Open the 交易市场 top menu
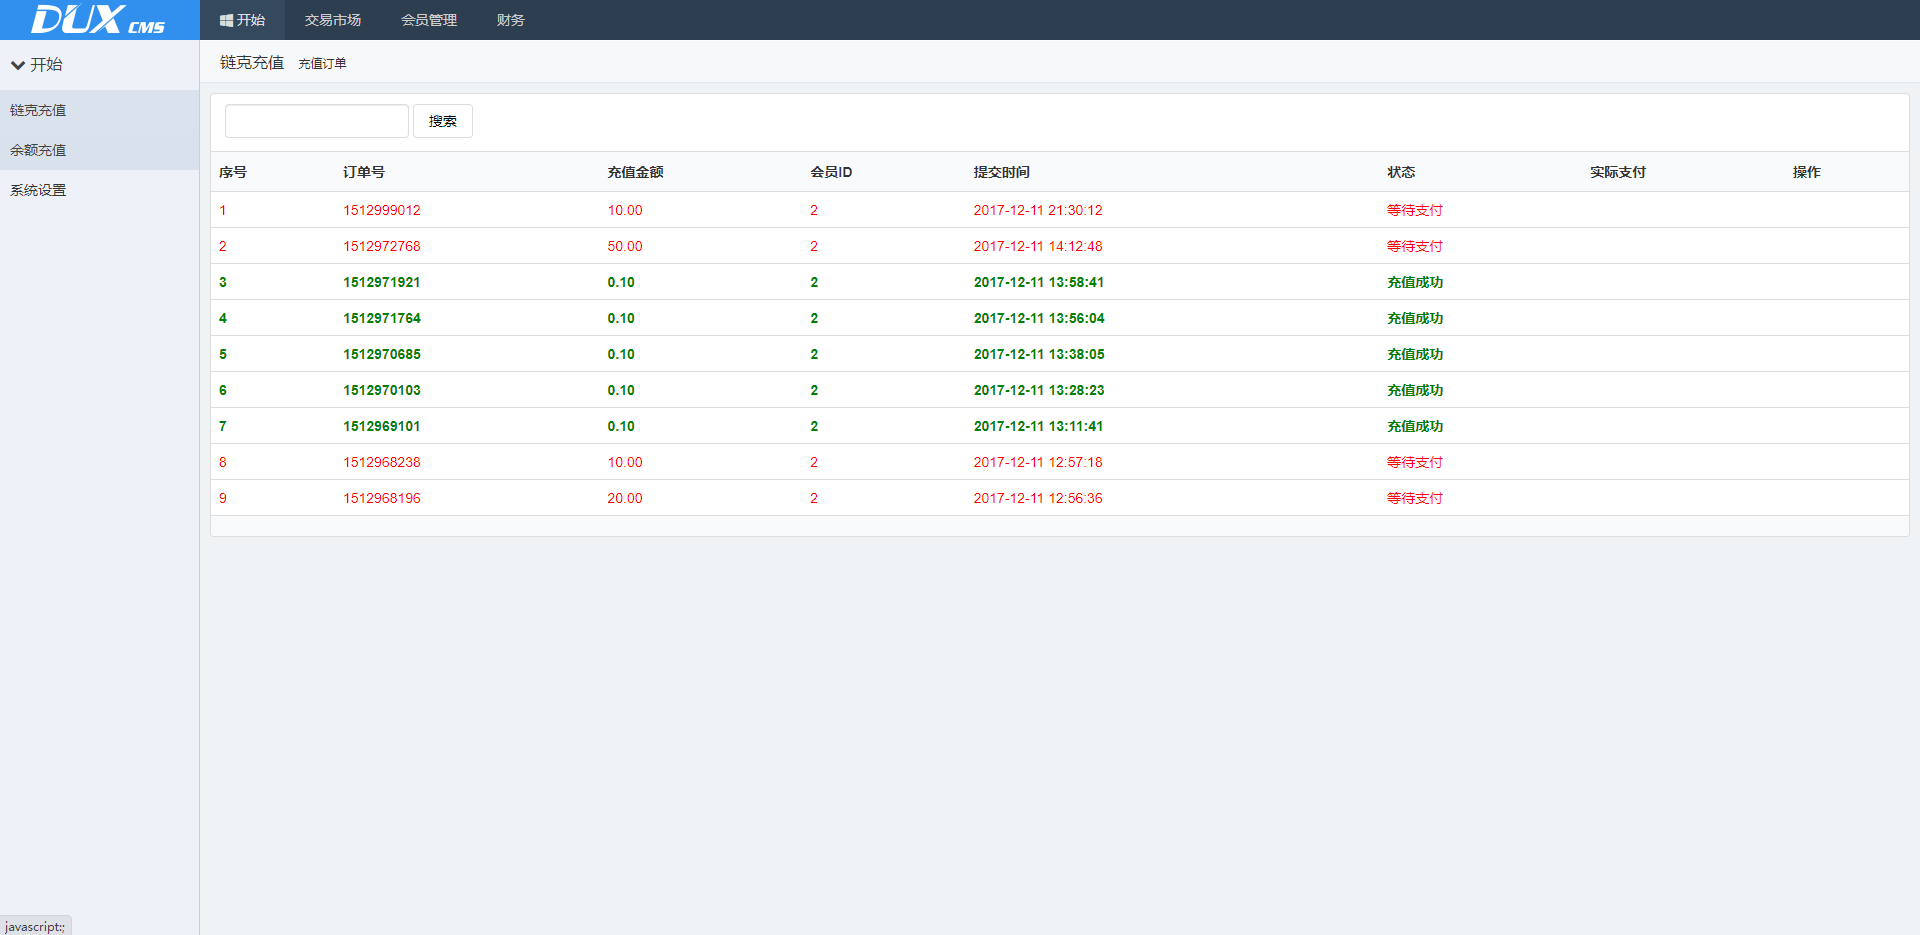Viewport: 1920px width, 935px height. click(332, 20)
